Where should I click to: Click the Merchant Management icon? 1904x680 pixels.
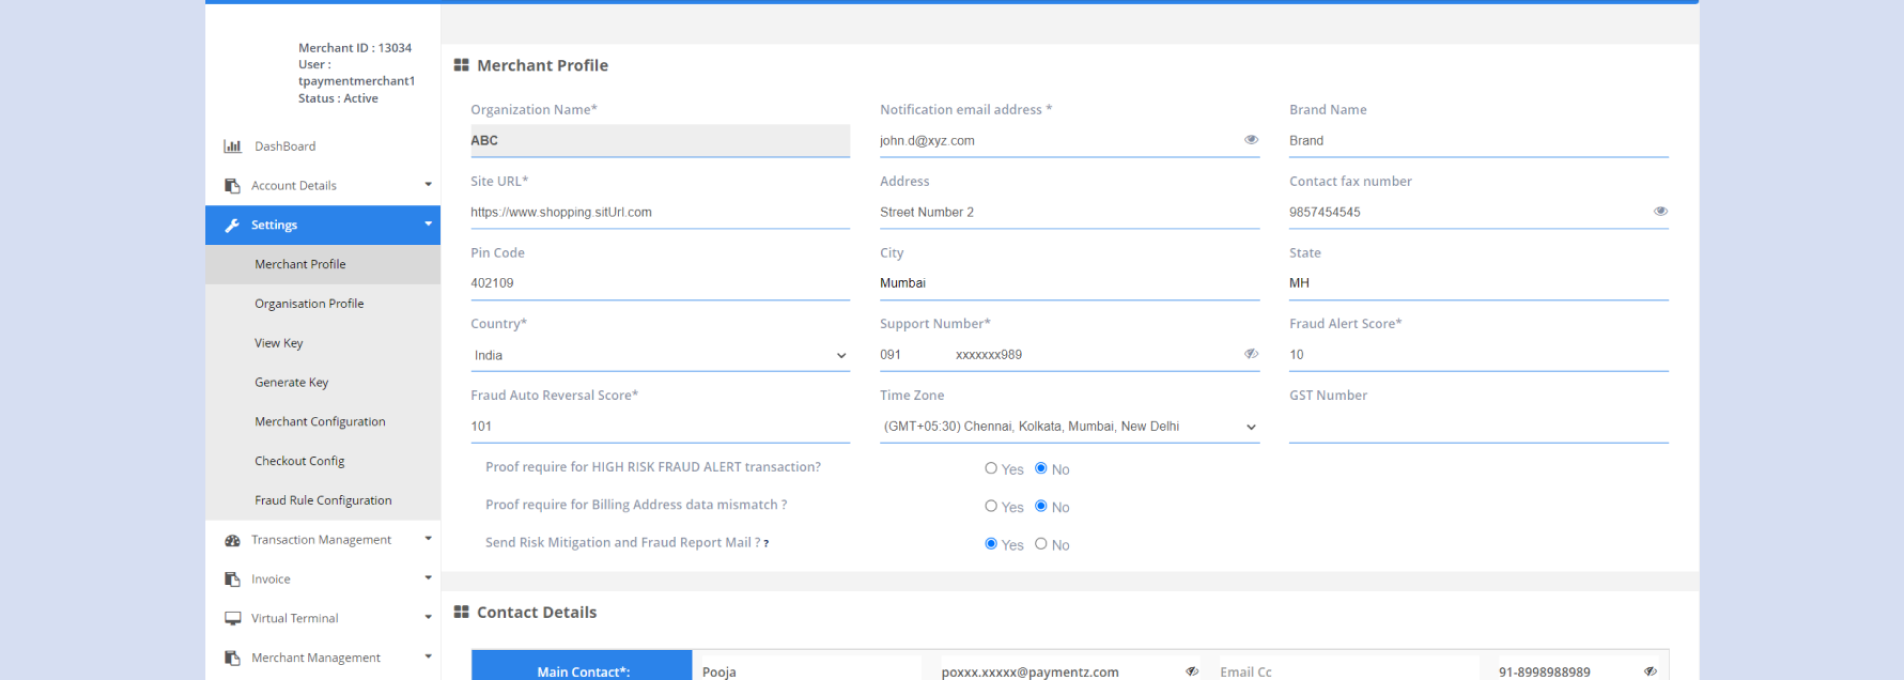point(232,658)
